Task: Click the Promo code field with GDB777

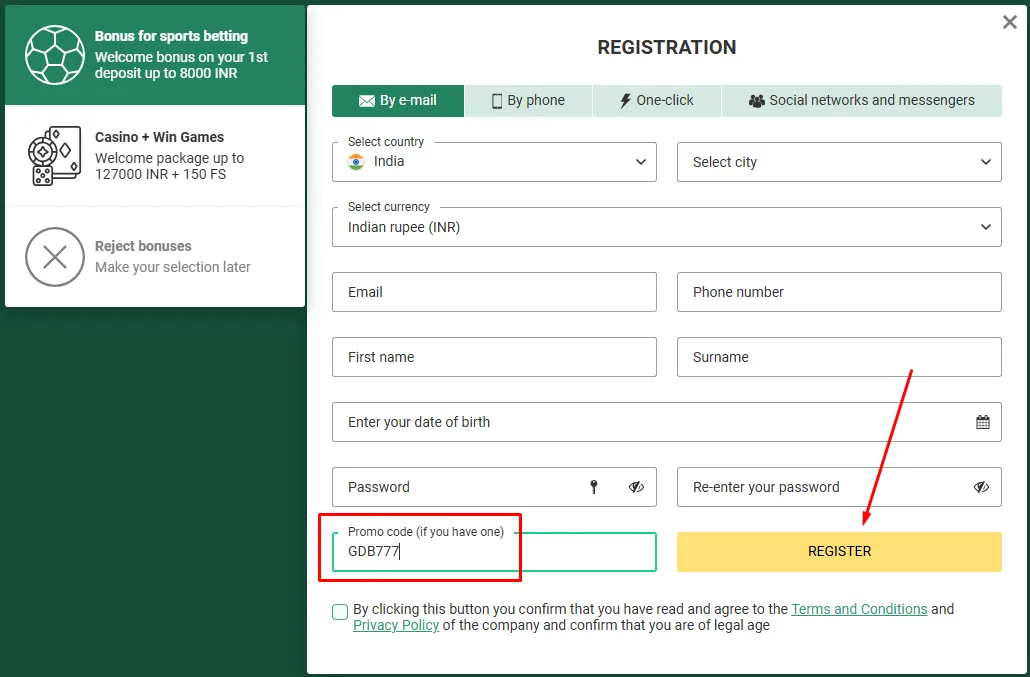Action: pyautogui.click(x=494, y=552)
